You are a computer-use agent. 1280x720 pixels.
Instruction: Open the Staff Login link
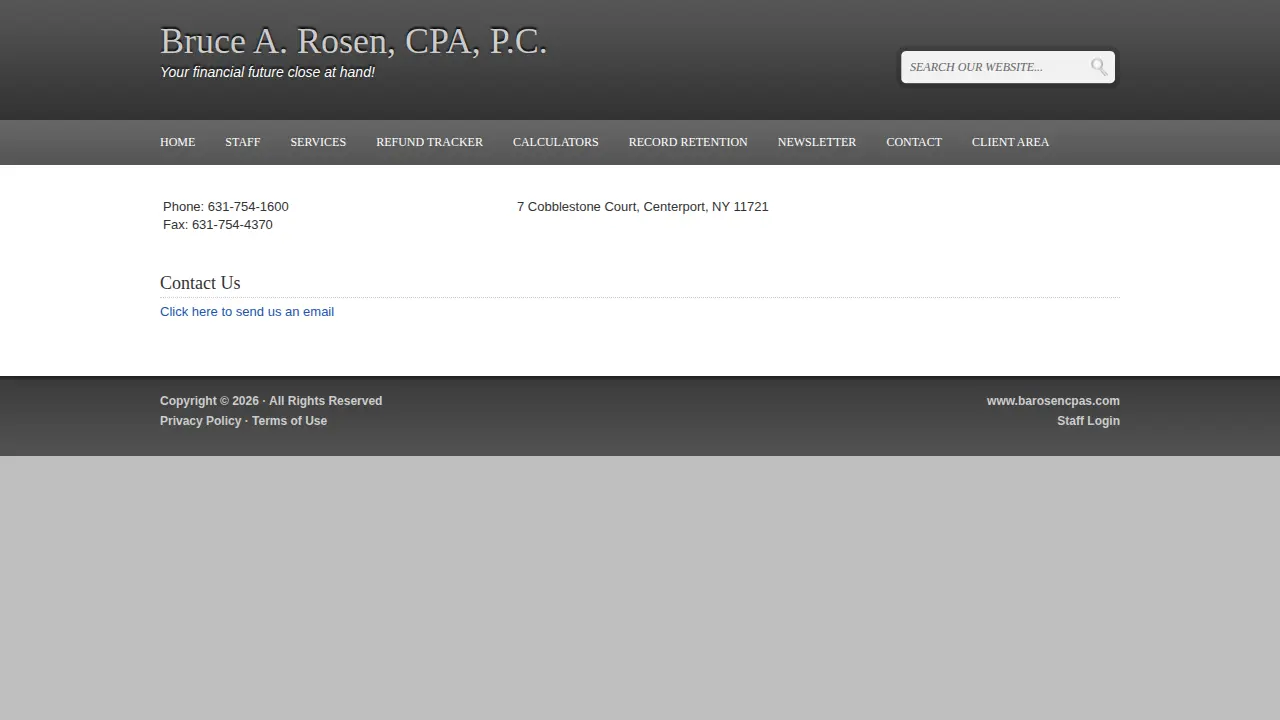(x=1088, y=421)
